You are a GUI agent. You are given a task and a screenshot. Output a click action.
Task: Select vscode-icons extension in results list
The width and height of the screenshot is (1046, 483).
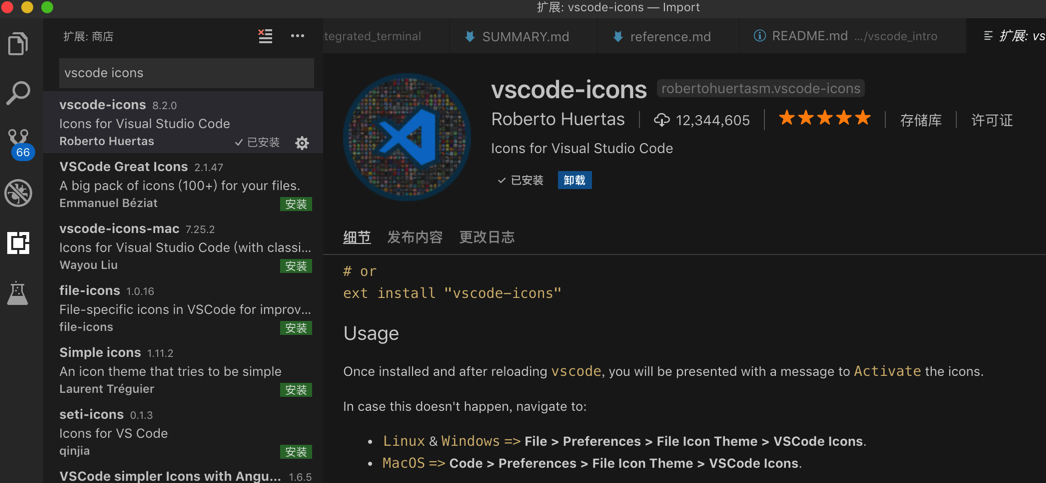click(183, 122)
